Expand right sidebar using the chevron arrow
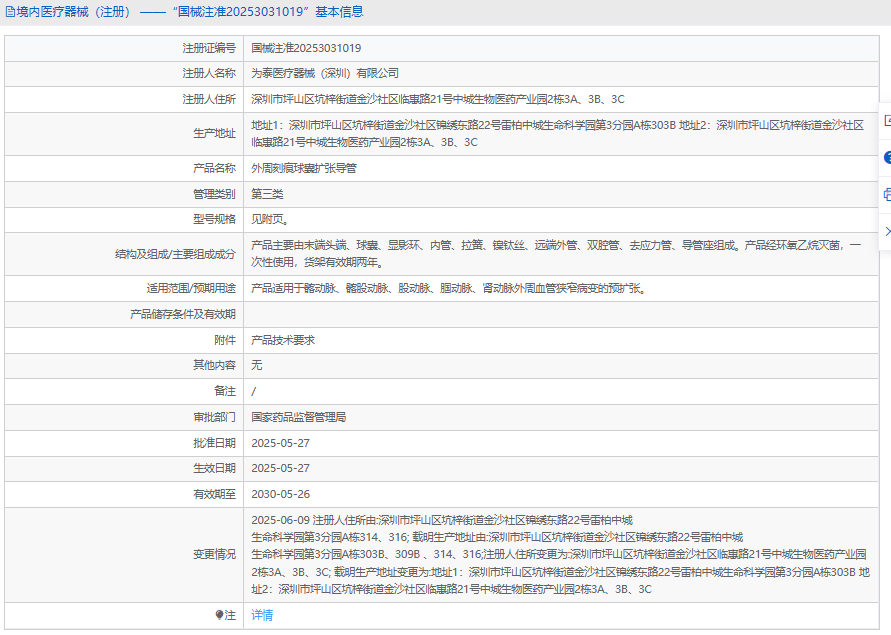The image size is (891, 635). [886, 231]
